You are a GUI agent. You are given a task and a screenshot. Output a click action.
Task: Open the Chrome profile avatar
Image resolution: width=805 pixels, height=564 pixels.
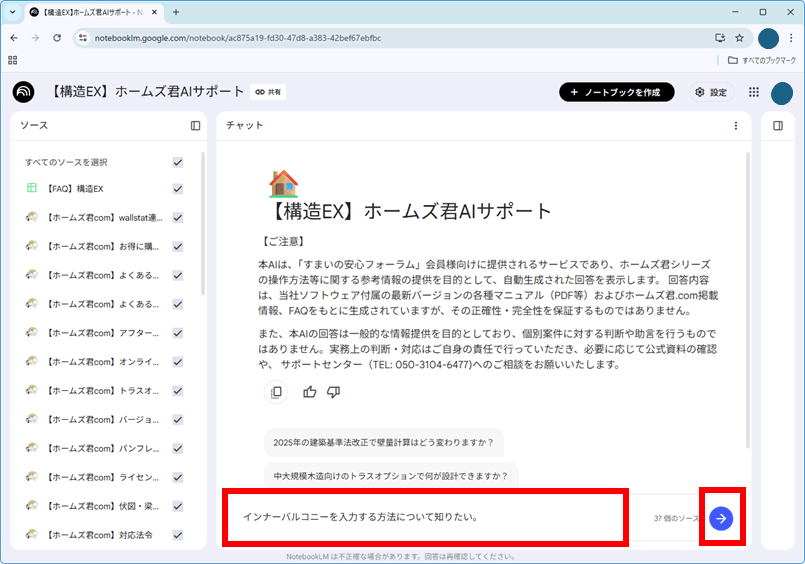(x=769, y=38)
